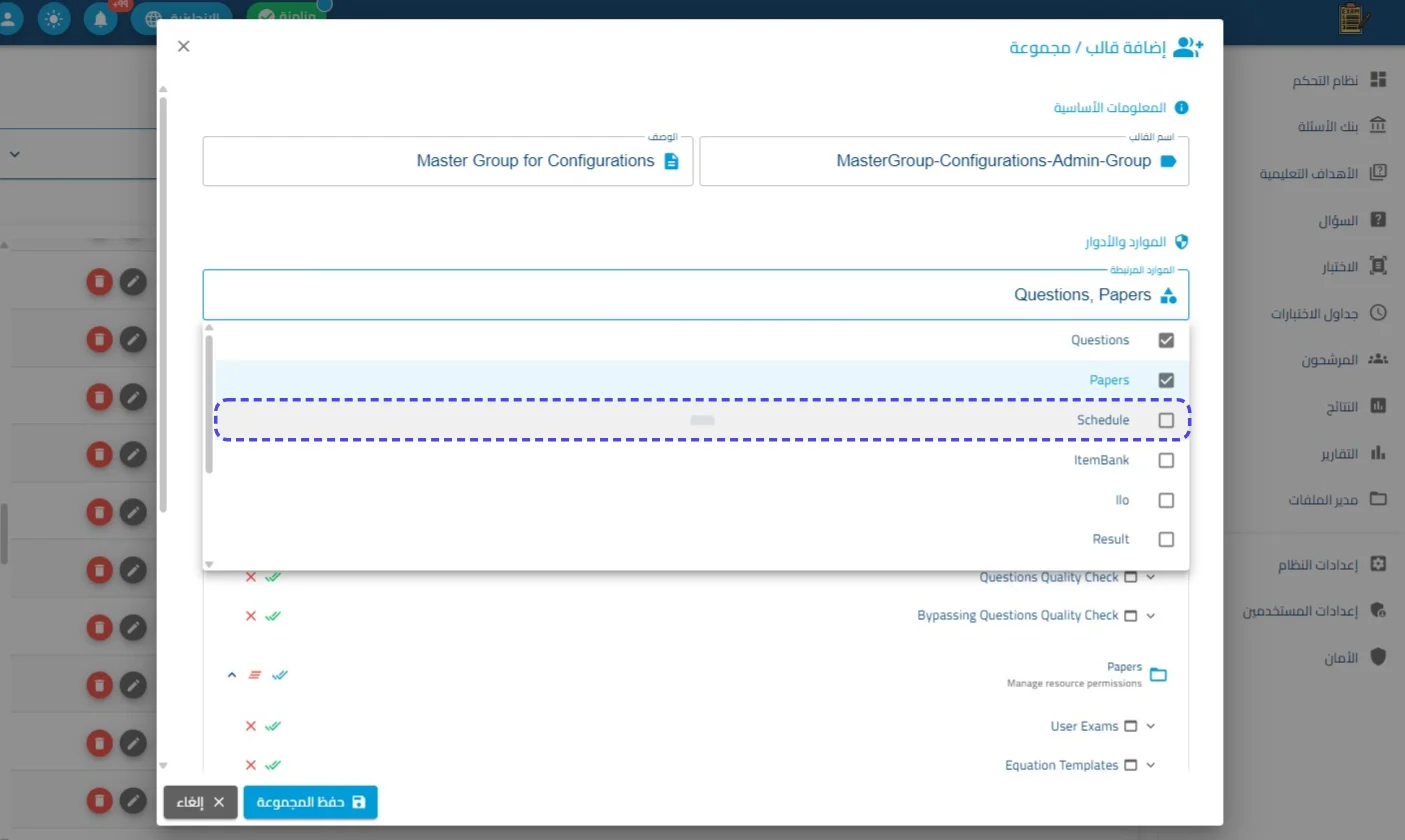
Task: Open the user profile icon in the top bar
Action: tap(8, 19)
